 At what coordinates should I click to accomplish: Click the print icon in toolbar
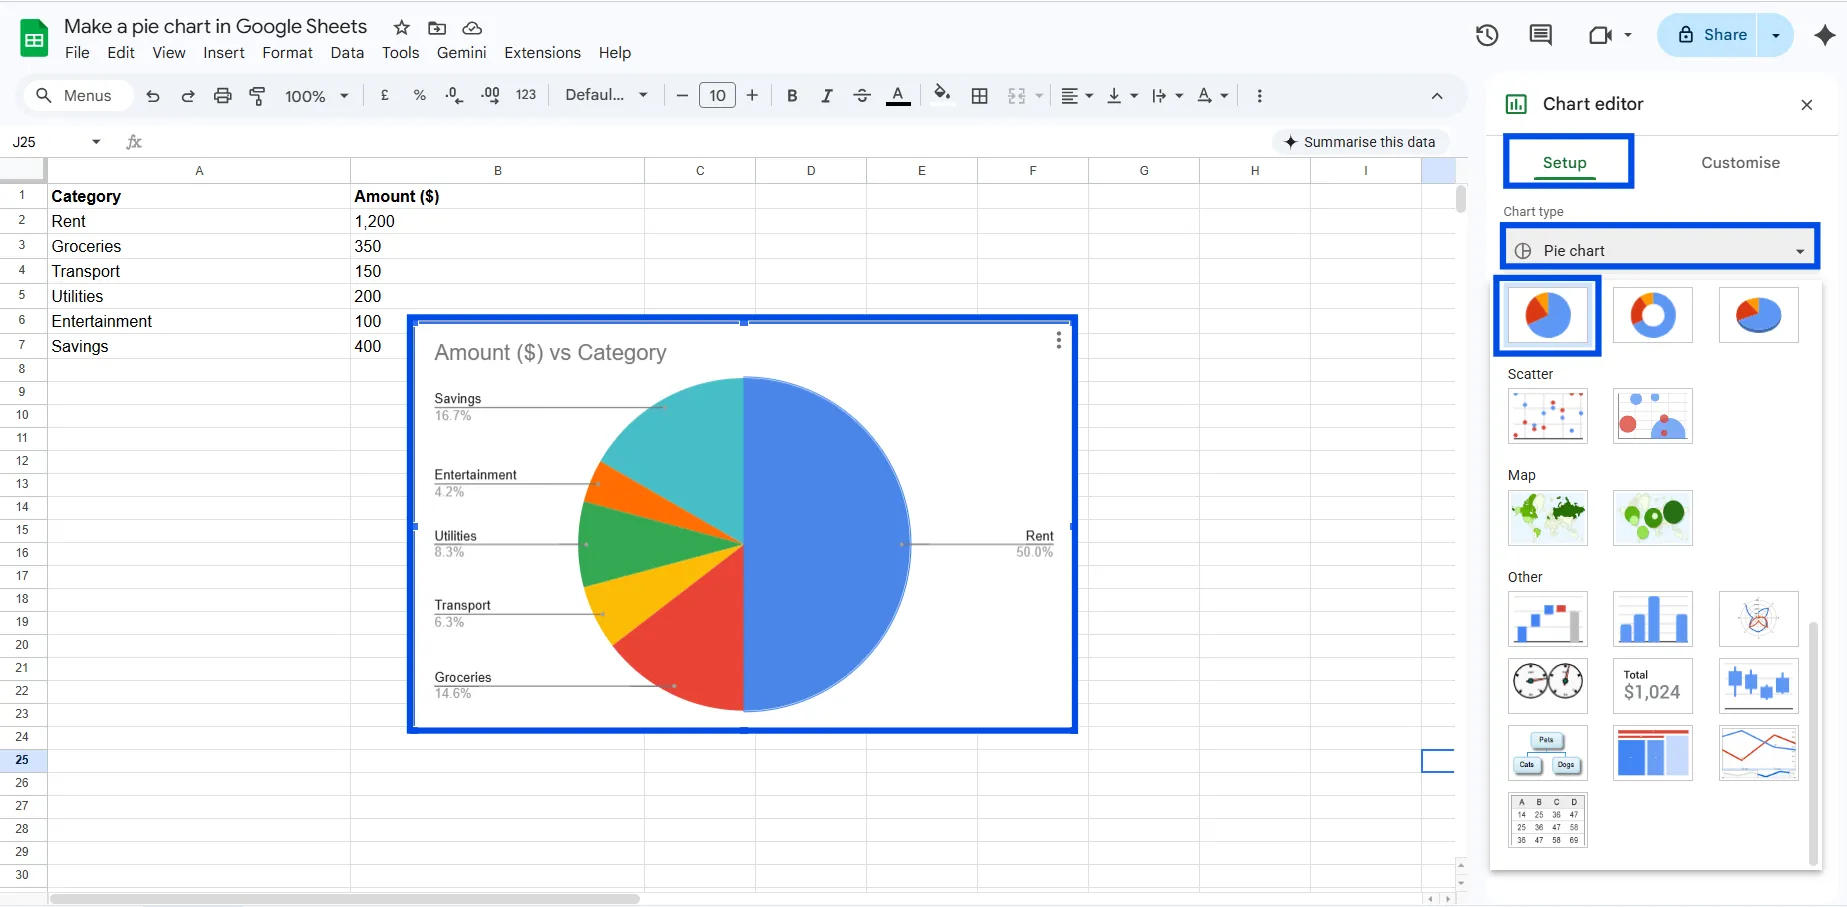[222, 96]
